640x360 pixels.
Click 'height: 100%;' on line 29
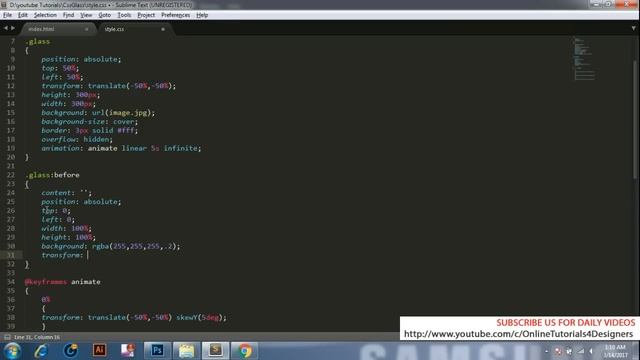pos(68,237)
